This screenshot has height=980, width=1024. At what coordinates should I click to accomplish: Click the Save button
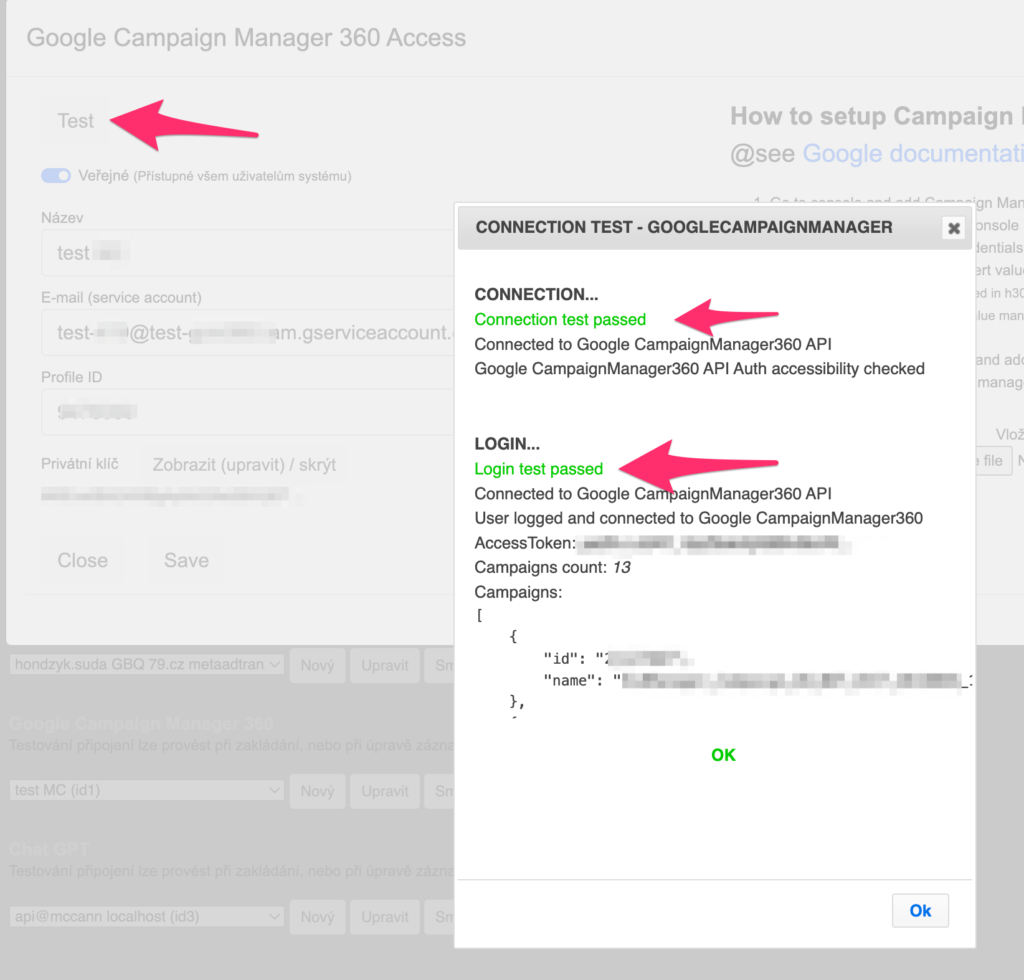[186, 560]
